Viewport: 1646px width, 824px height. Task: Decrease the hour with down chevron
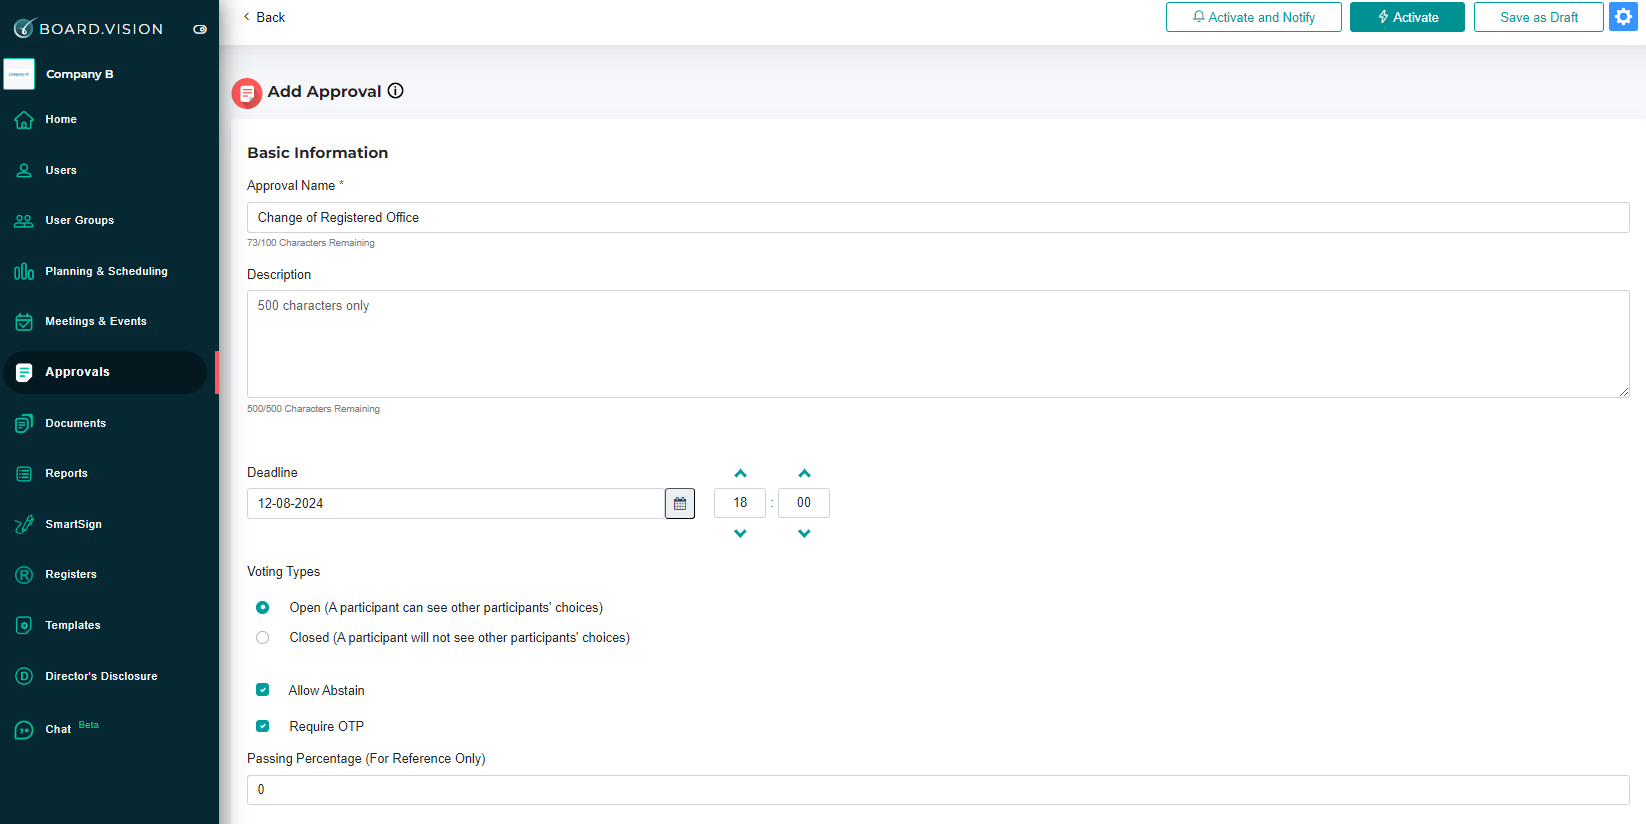[x=740, y=534]
